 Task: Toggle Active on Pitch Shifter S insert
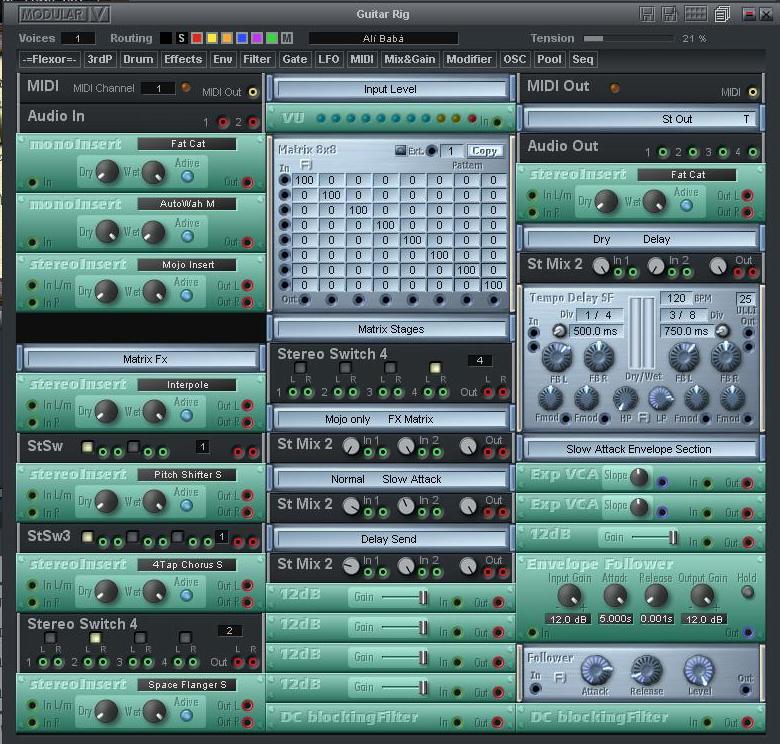coord(187,505)
